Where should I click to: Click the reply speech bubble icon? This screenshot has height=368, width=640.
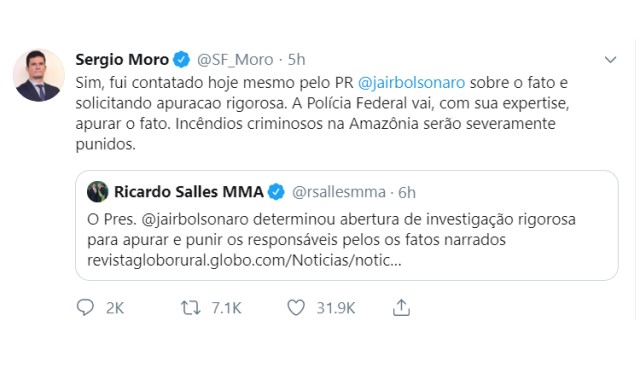tap(85, 308)
